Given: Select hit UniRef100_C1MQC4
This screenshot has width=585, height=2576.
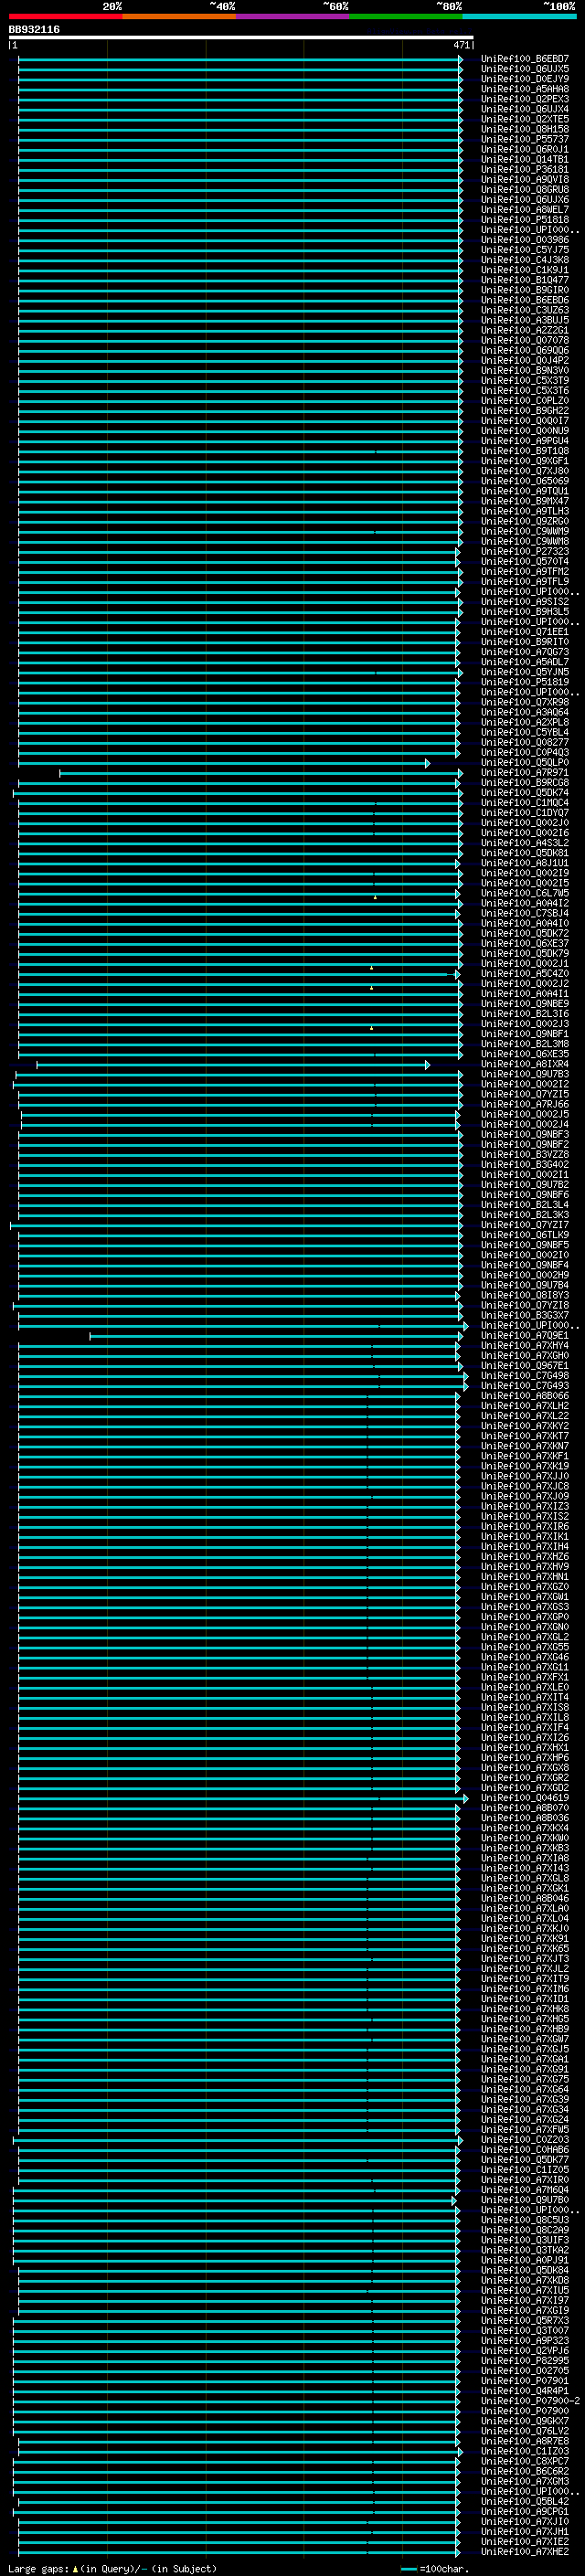Looking at the screenshot, I should 525,803.
